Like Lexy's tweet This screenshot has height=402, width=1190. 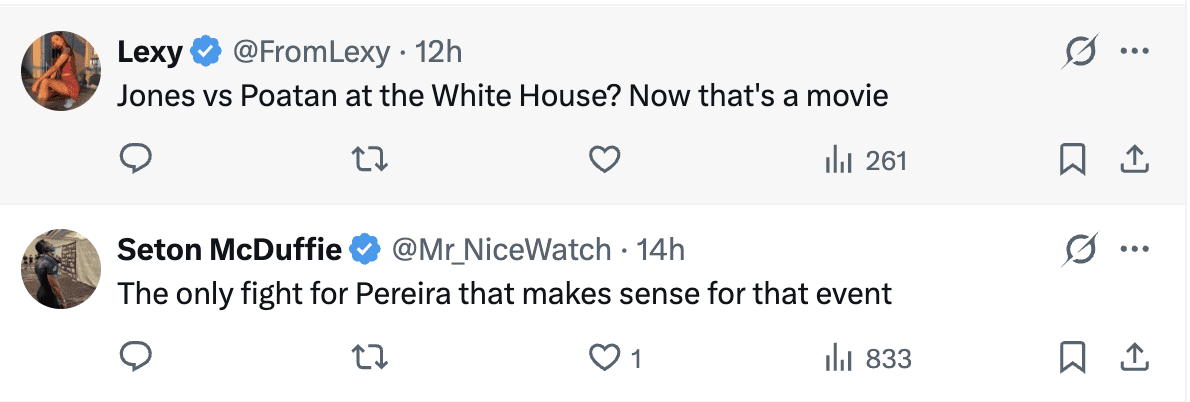[604, 160]
